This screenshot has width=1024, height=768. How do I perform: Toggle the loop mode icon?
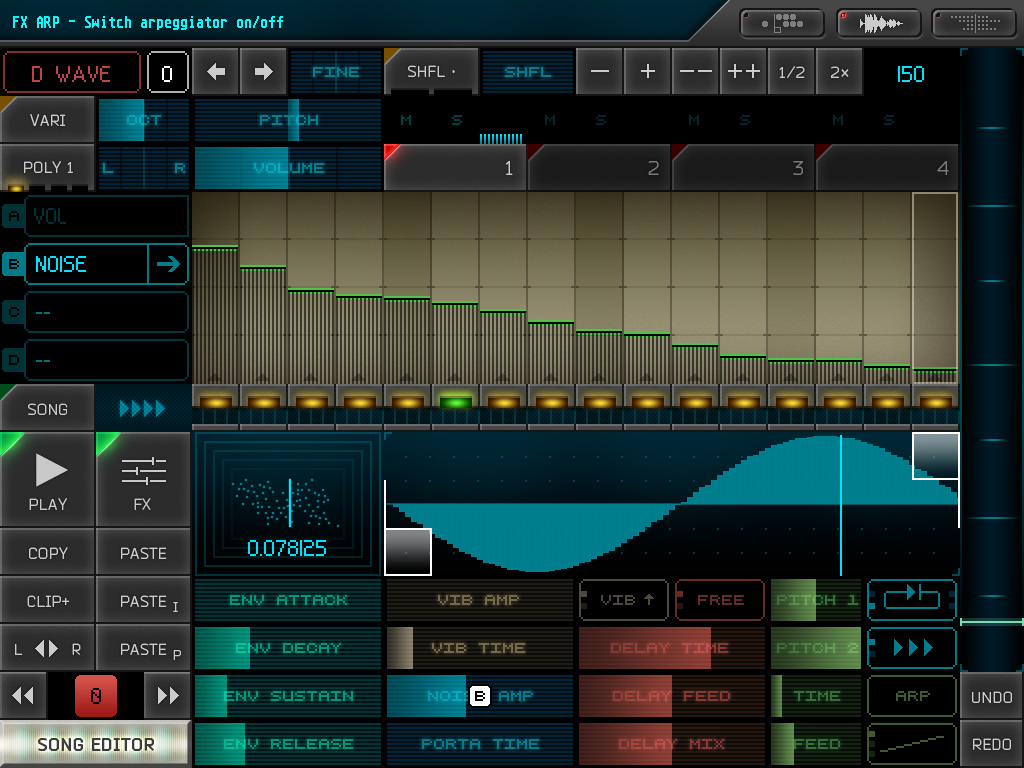(x=912, y=600)
